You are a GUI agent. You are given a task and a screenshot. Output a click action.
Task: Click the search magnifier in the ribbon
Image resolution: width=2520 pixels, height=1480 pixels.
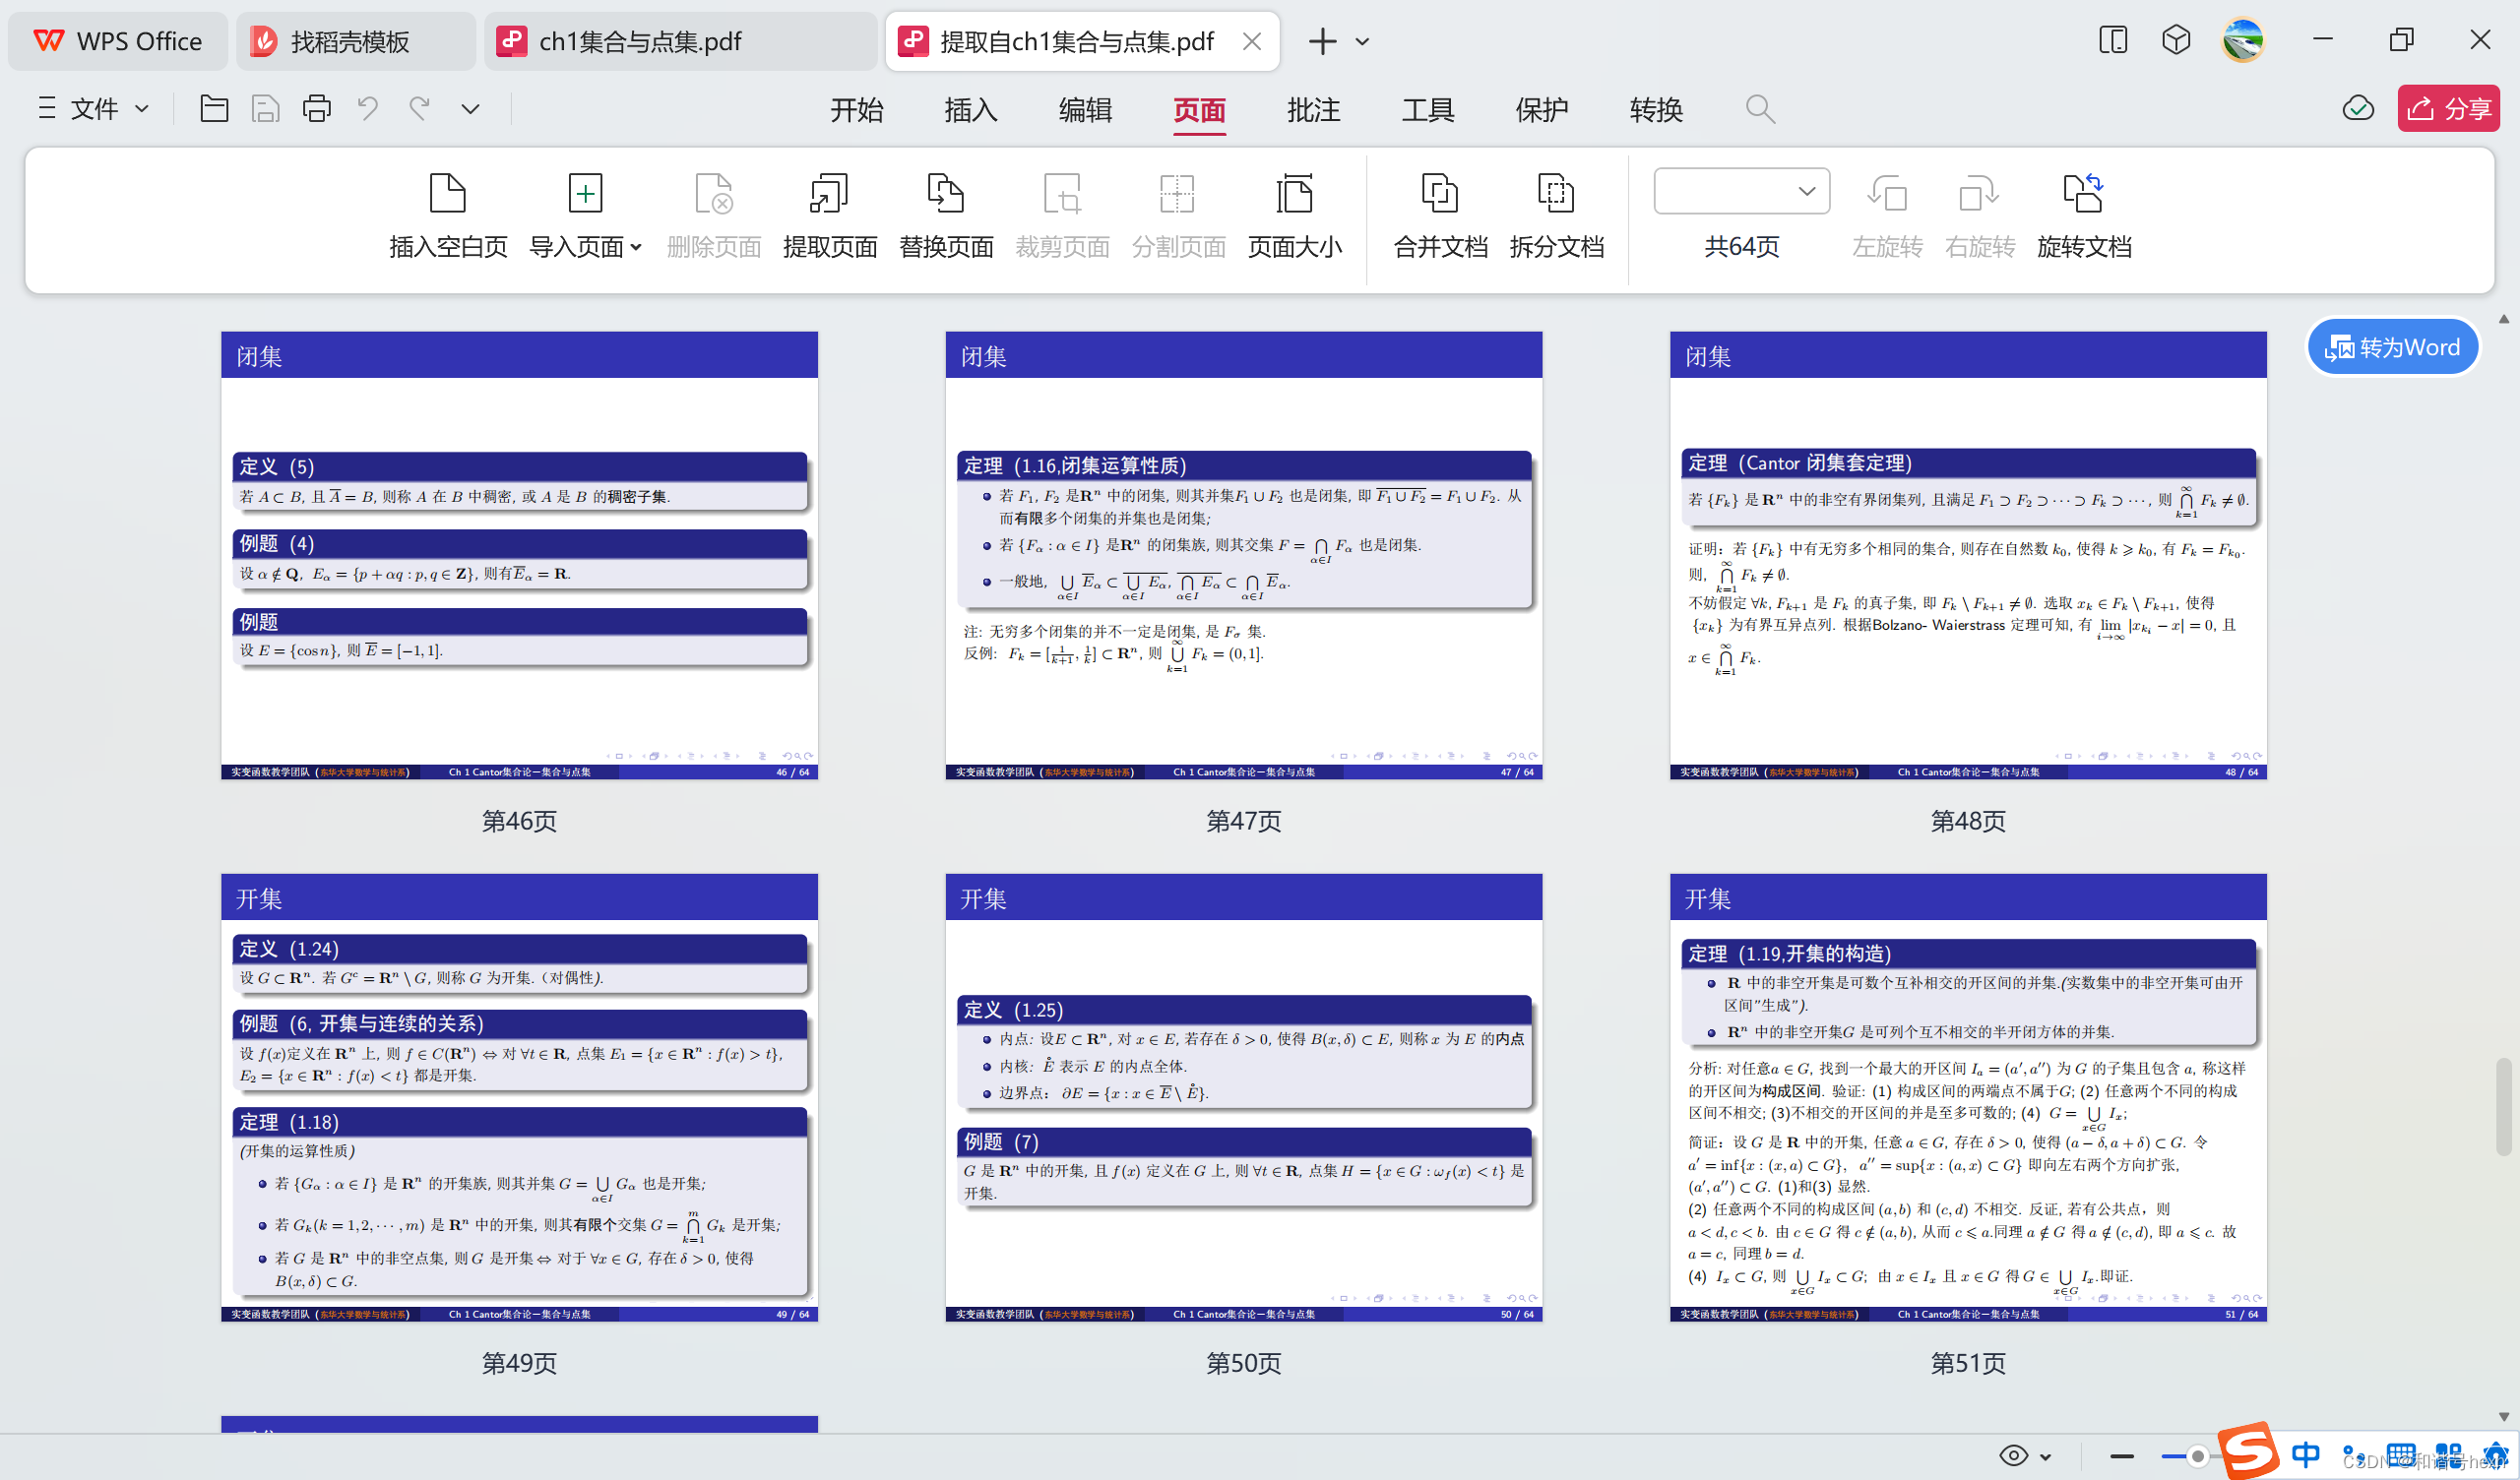[x=1760, y=108]
